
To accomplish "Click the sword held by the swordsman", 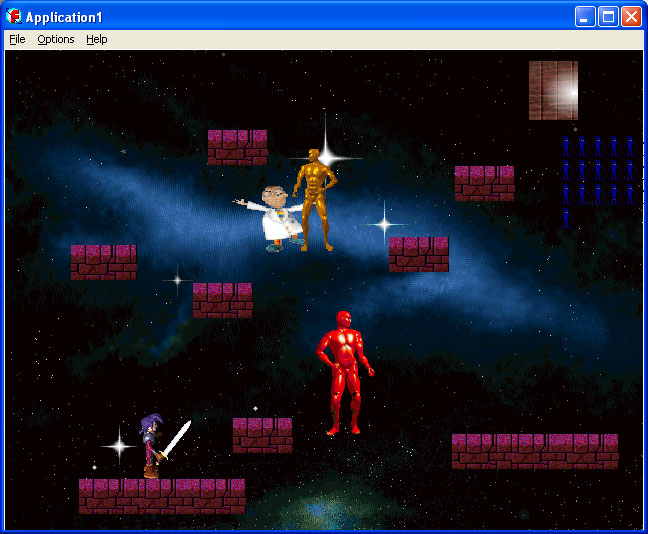I will point(177,437).
